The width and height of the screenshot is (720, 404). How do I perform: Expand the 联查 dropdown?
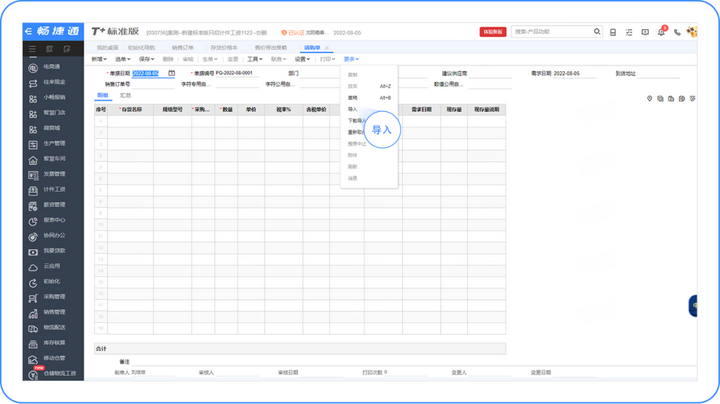point(278,59)
